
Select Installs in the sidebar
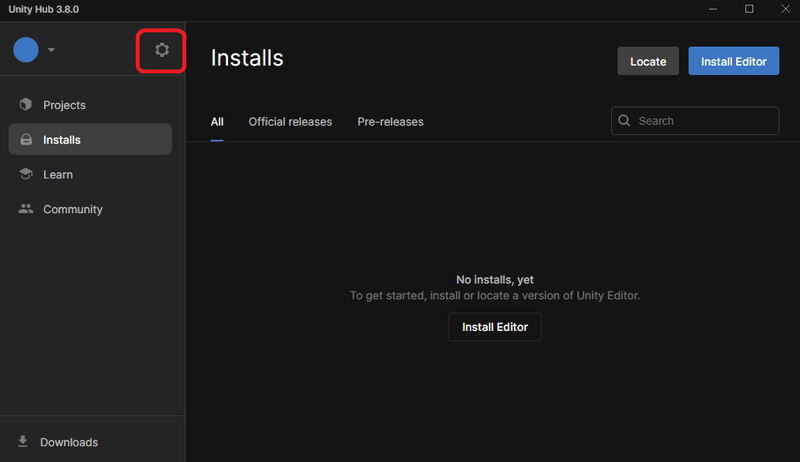90,139
